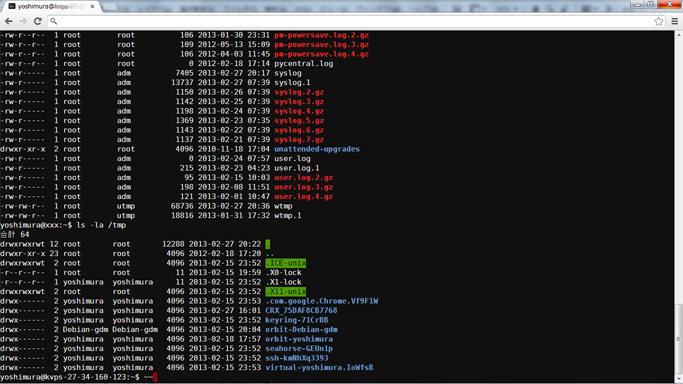
Task: Click unattended-upgrades directory name
Action: click(x=317, y=149)
